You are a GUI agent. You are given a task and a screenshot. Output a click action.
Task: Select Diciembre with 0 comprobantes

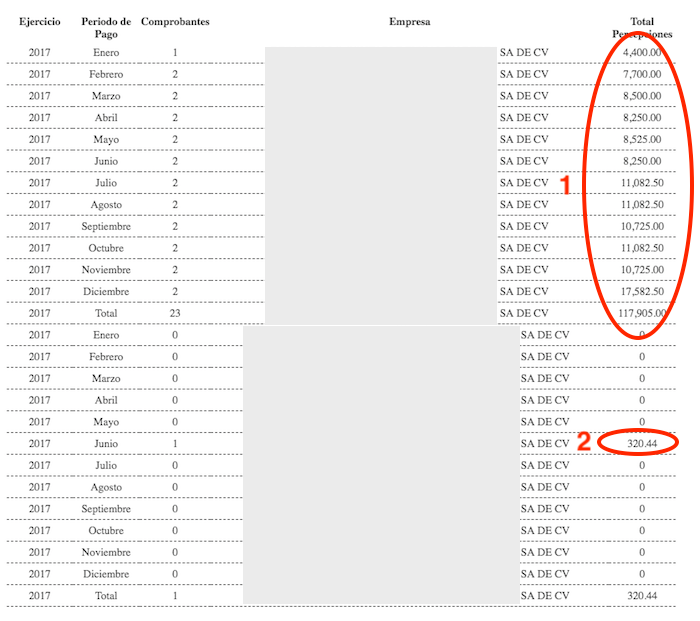[106, 574]
